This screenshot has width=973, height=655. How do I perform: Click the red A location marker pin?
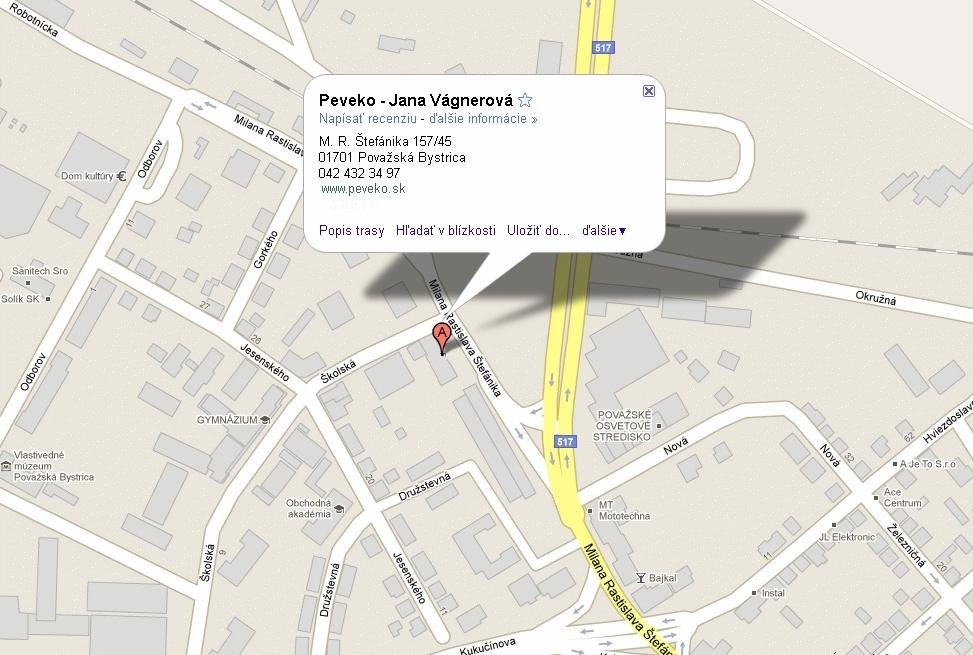441,339
